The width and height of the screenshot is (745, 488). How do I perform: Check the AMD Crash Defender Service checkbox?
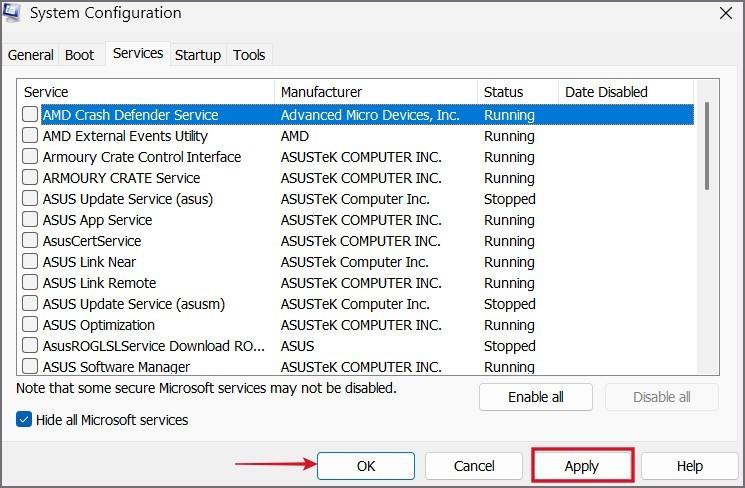click(x=30, y=115)
